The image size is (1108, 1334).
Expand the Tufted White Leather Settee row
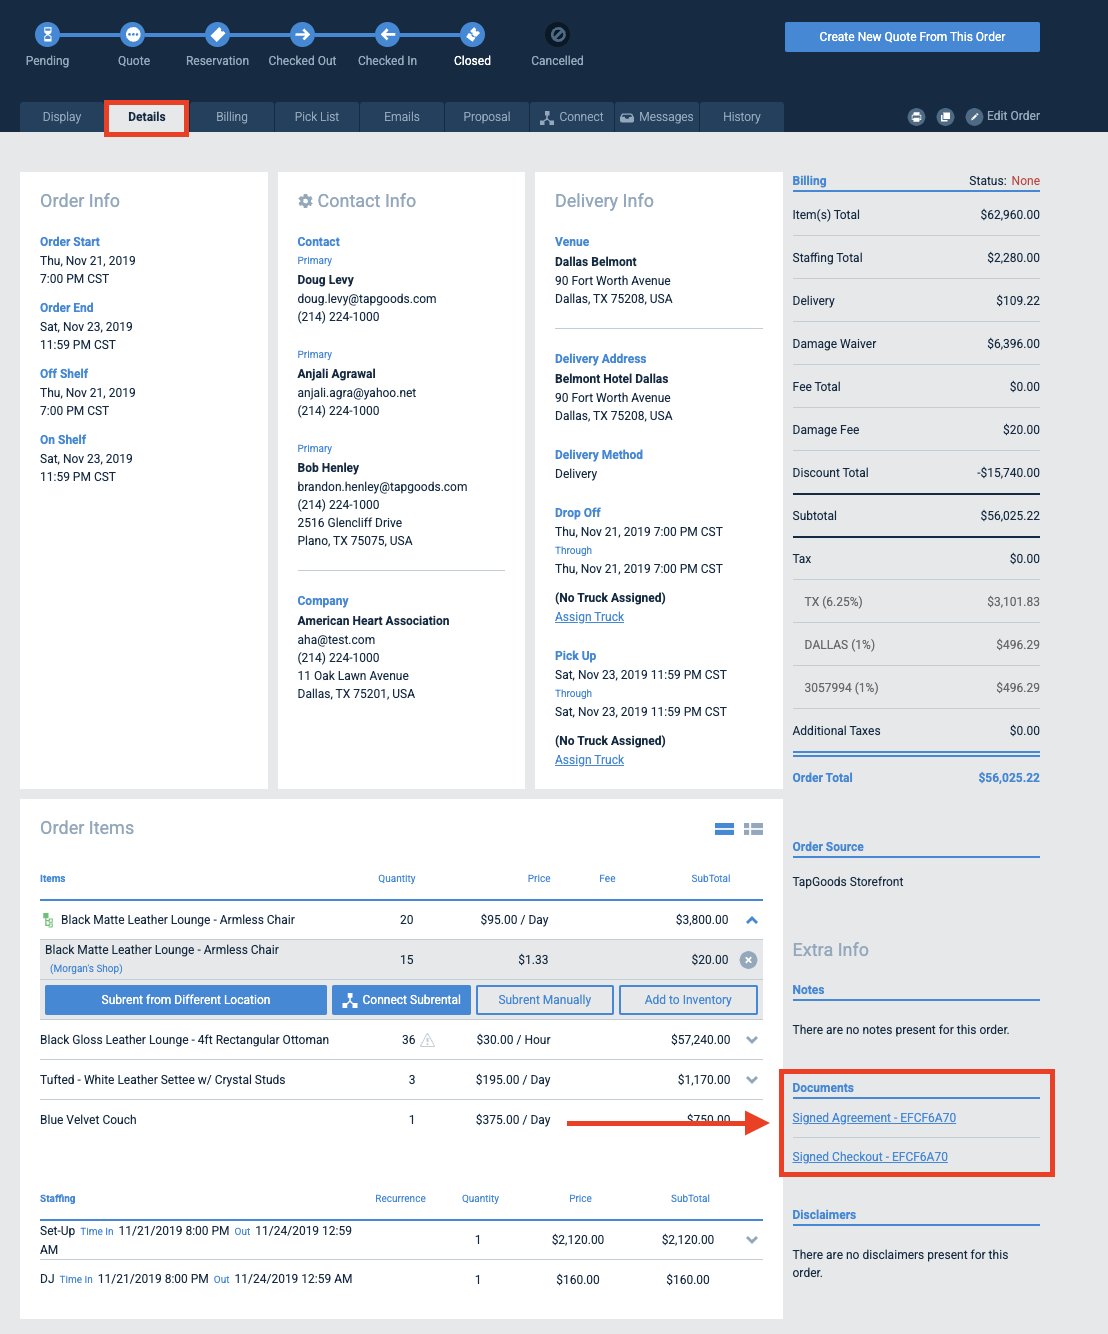pyautogui.click(x=751, y=1080)
